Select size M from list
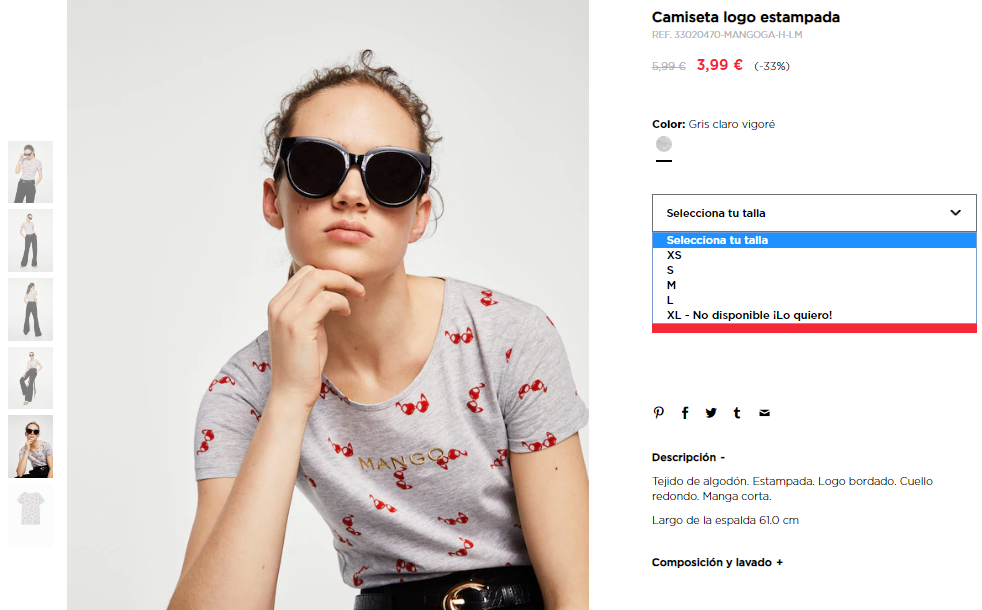Image resolution: width=982 pixels, height=610 pixels. (814, 285)
